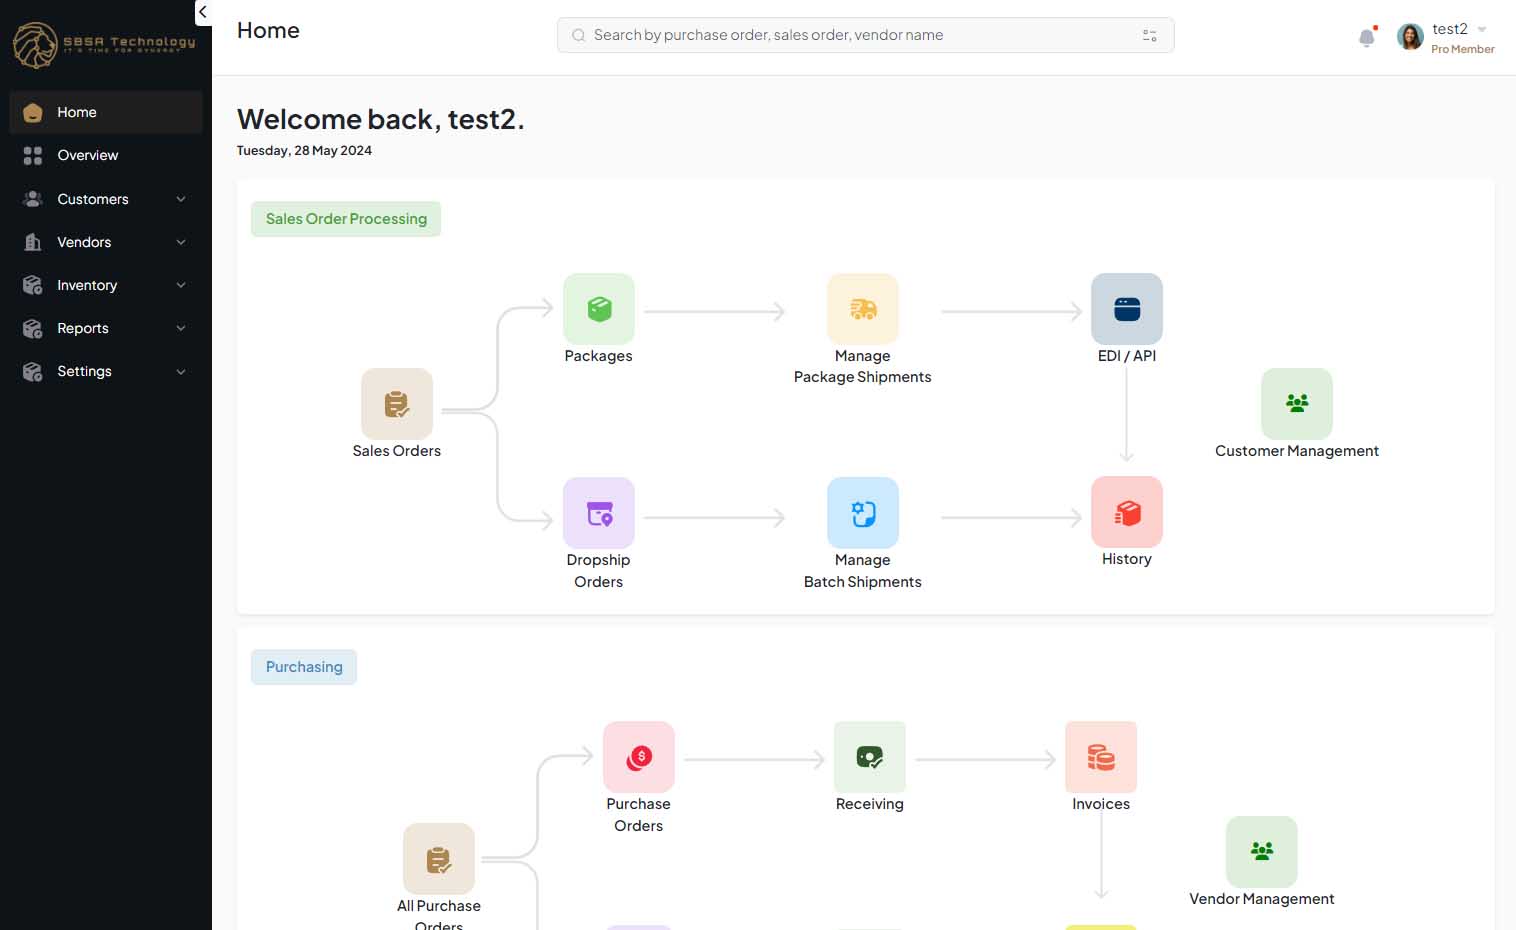Screen dimensions: 1516x930
Task: Click the Purchase Orders text label
Action: point(639,815)
